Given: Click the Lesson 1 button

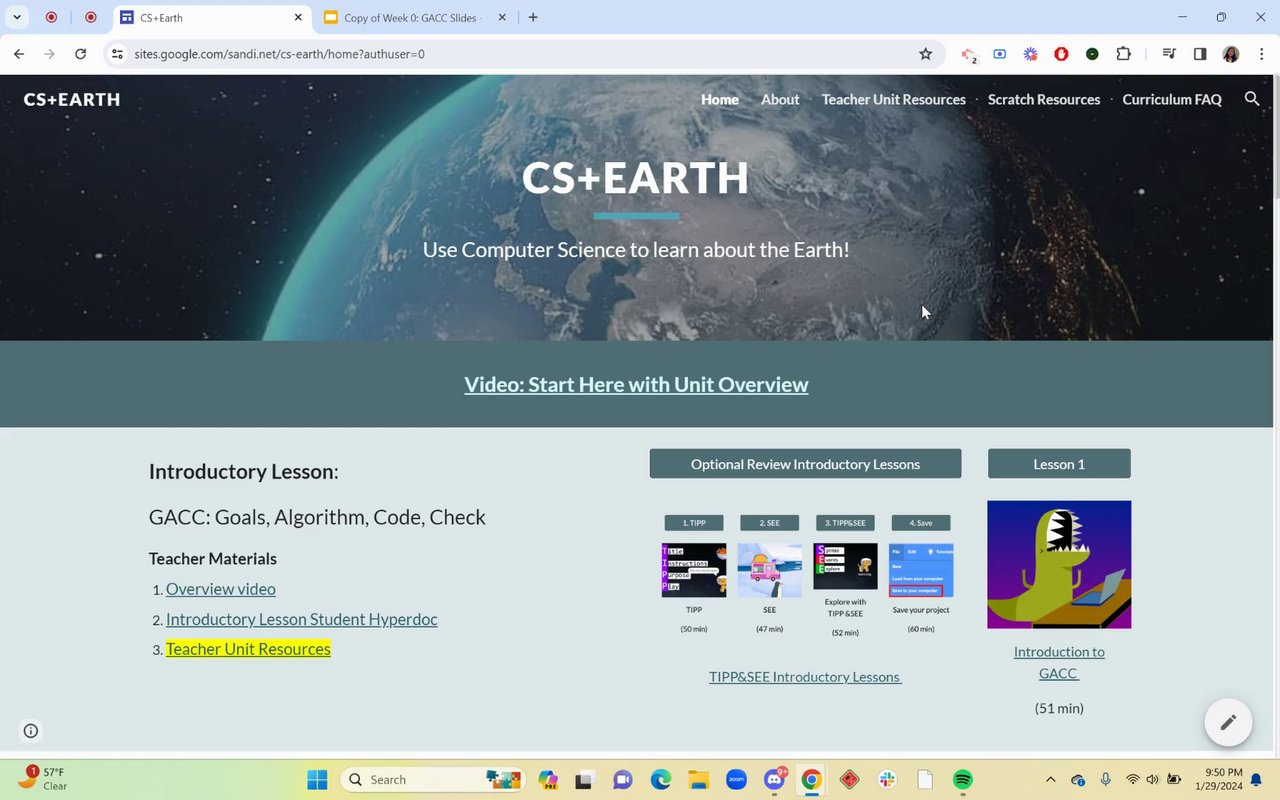Looking at the screenshot, I should pyautogui.click(x=1059, y=464).
